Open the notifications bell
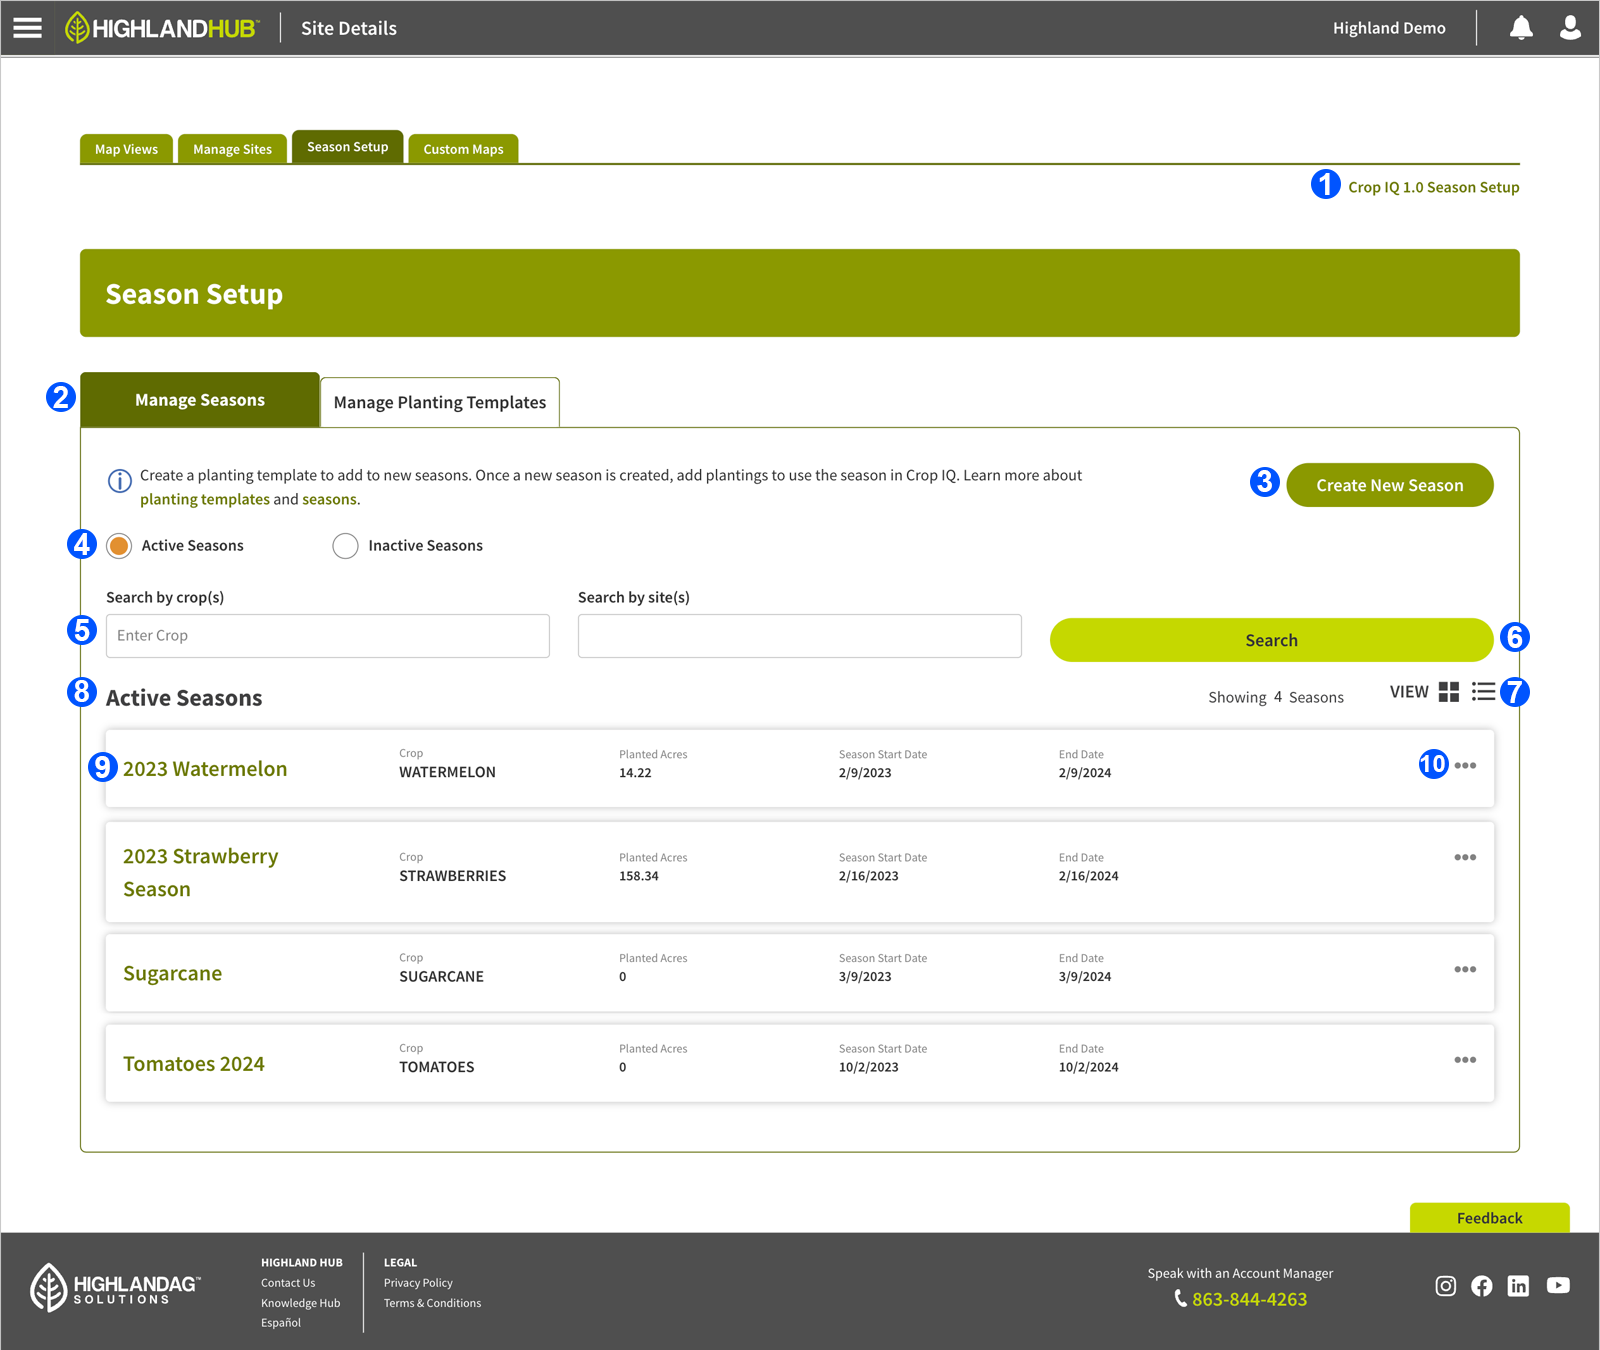Screen dimensions: 1600x1350 (1520, 28)
